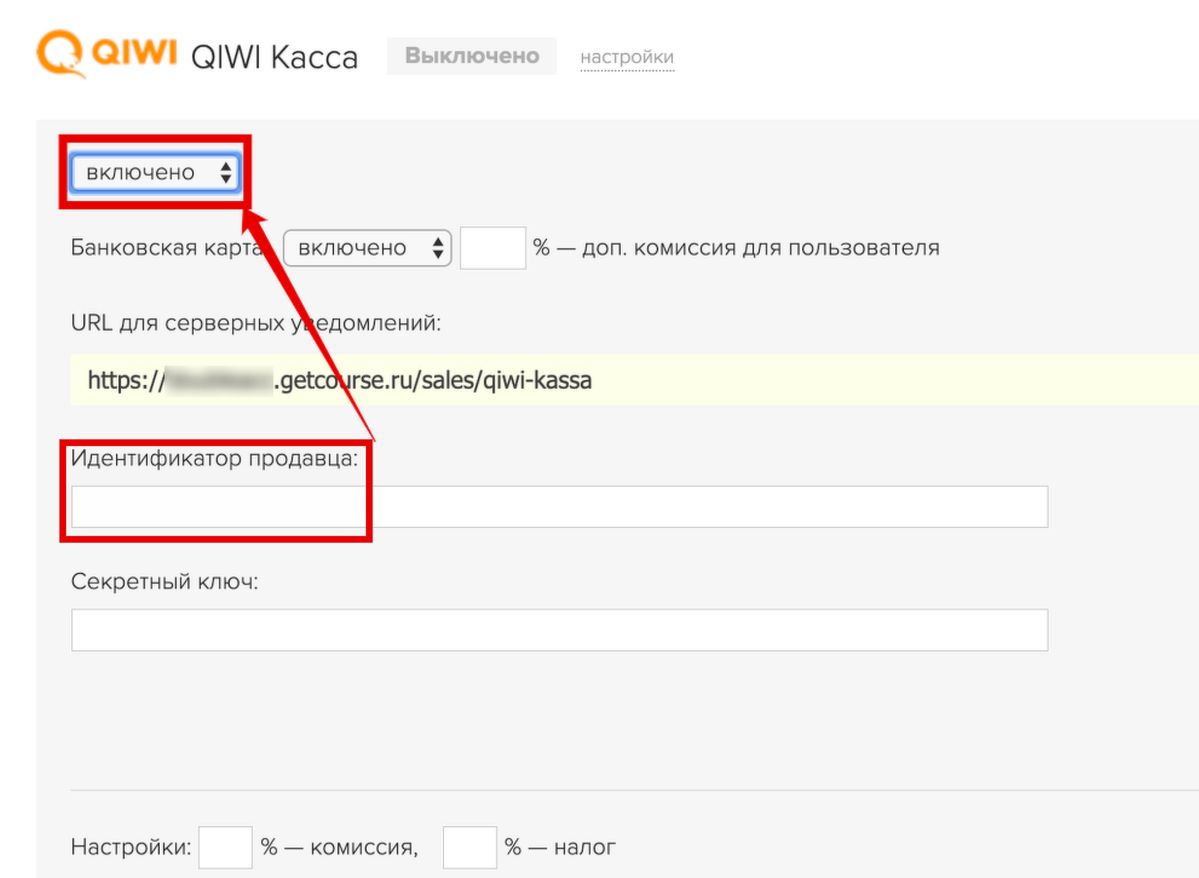The width and height of the screenshot is (1199, 878).
Task: Click the Секретный ключ input field
Action: (x=560, y=630)
